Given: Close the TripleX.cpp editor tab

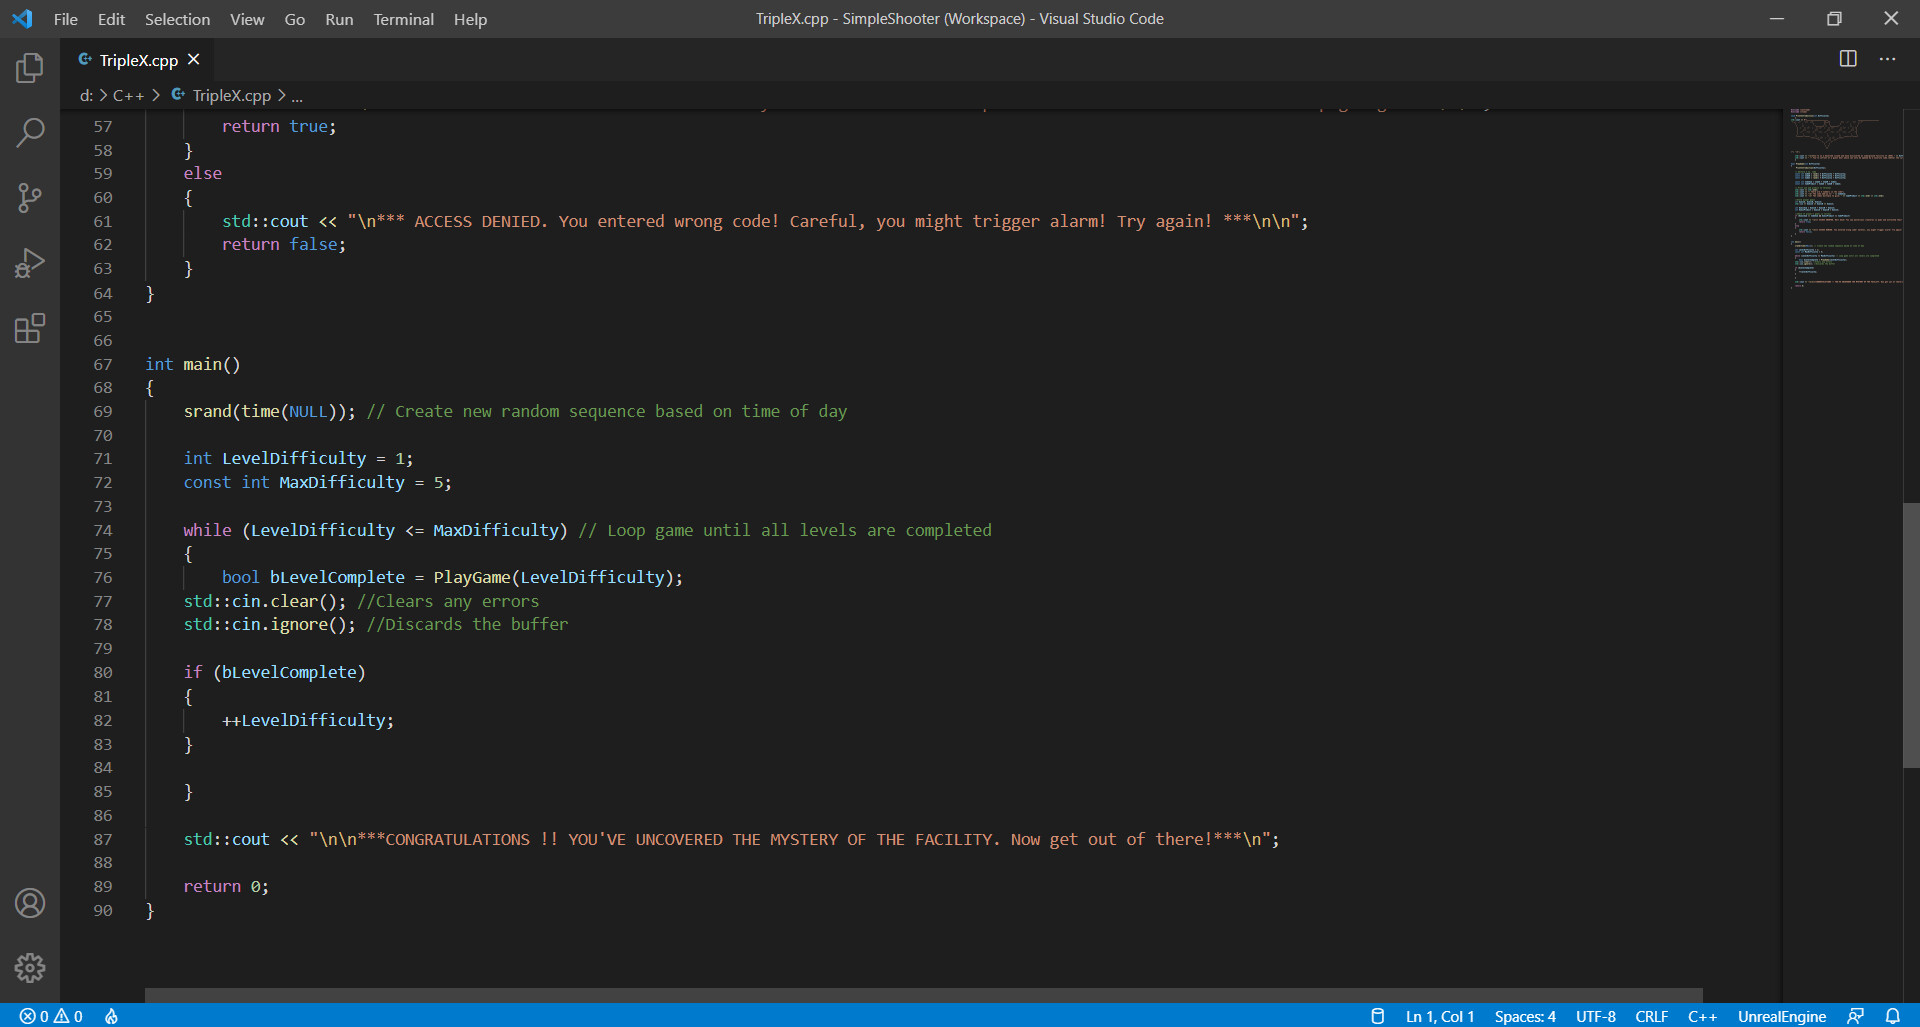Looking at the screenshot, I should tap(194, 60).
